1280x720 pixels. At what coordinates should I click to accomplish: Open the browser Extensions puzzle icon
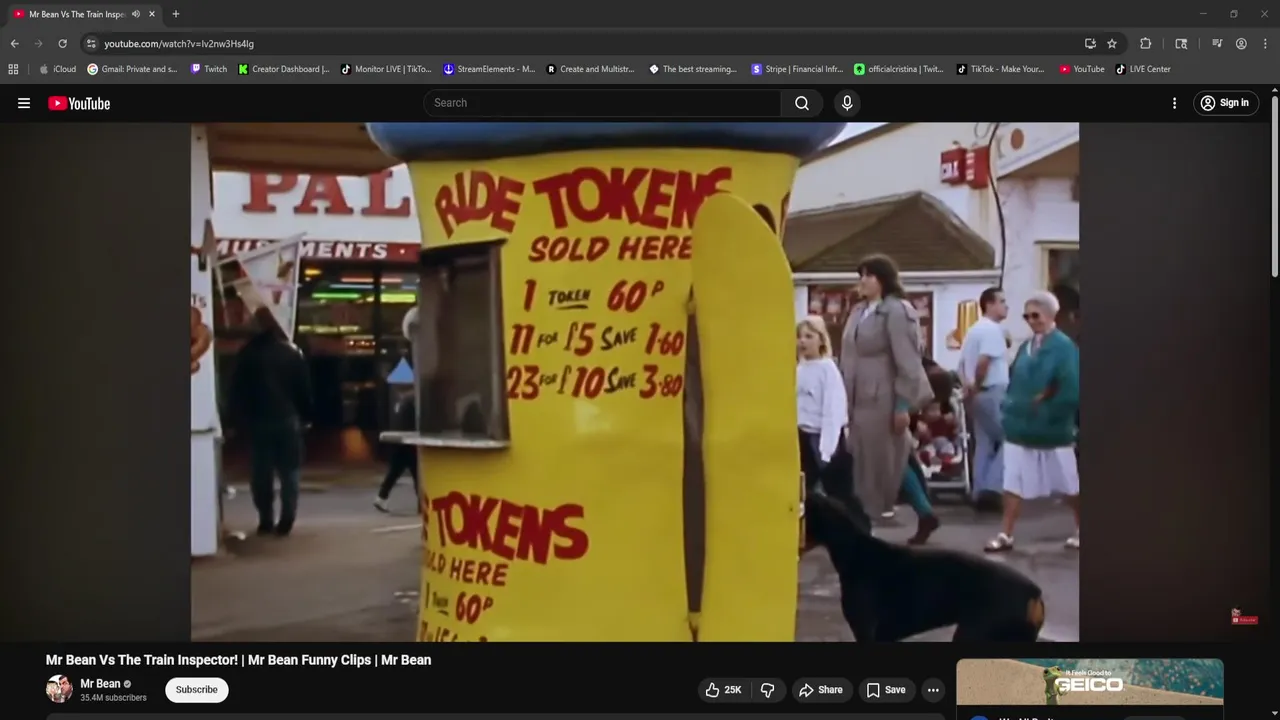(x=1146, y=44)
